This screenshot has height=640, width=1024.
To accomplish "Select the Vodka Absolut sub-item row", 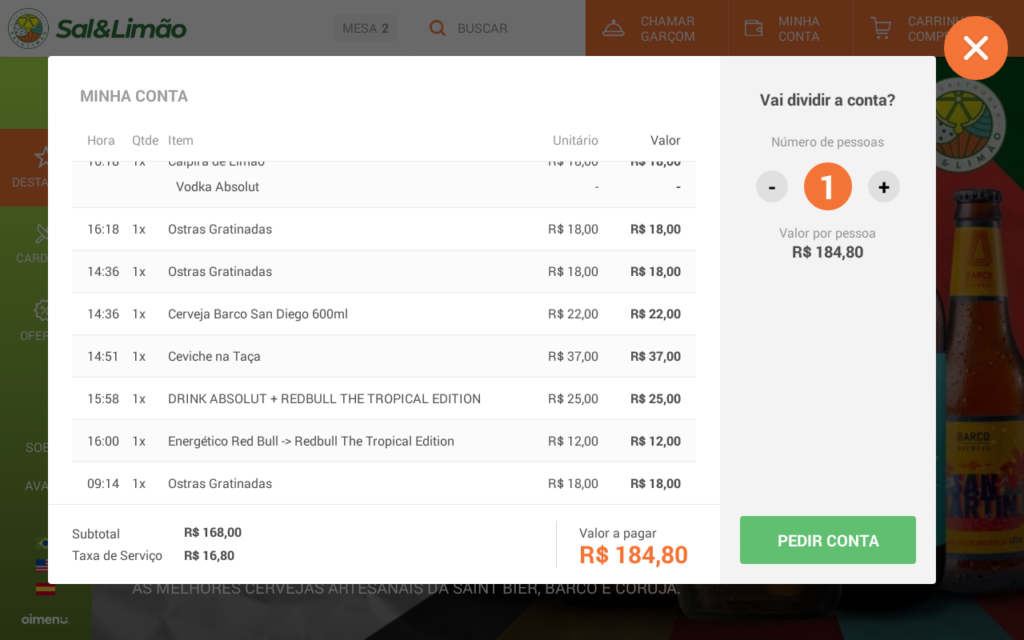I will pos(383,187).
